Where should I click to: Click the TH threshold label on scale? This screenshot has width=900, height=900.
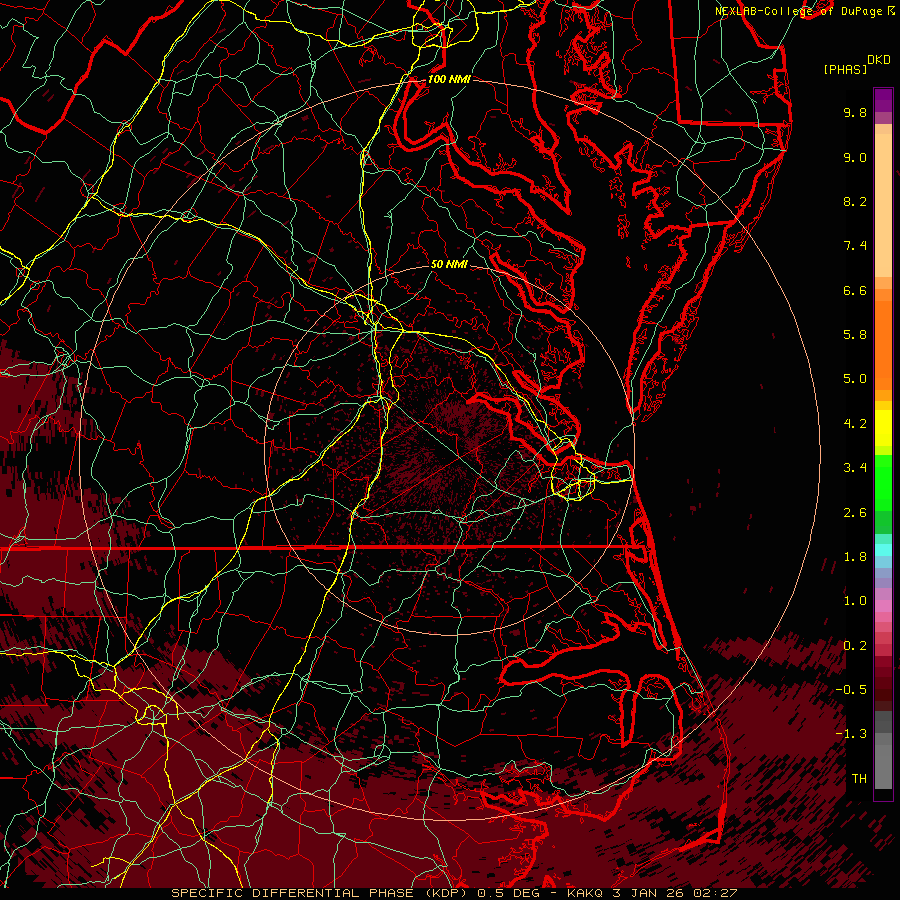pos(859,779)
